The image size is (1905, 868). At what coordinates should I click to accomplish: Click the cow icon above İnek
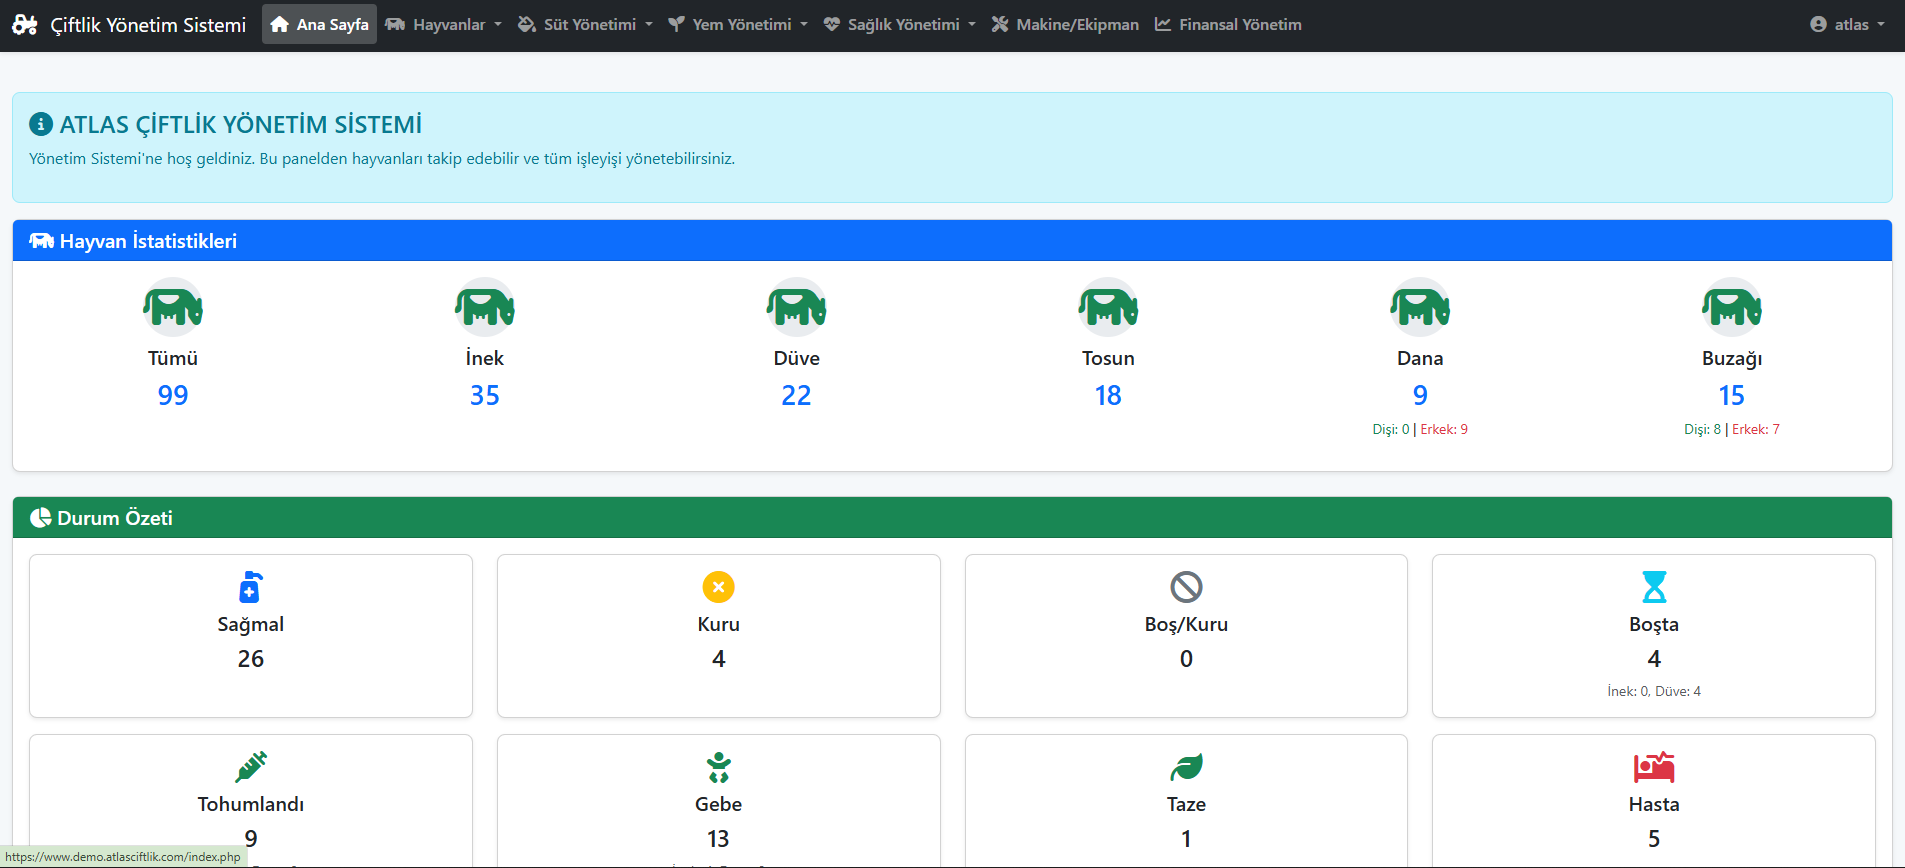pyautogui.click(x=485, y=307)
